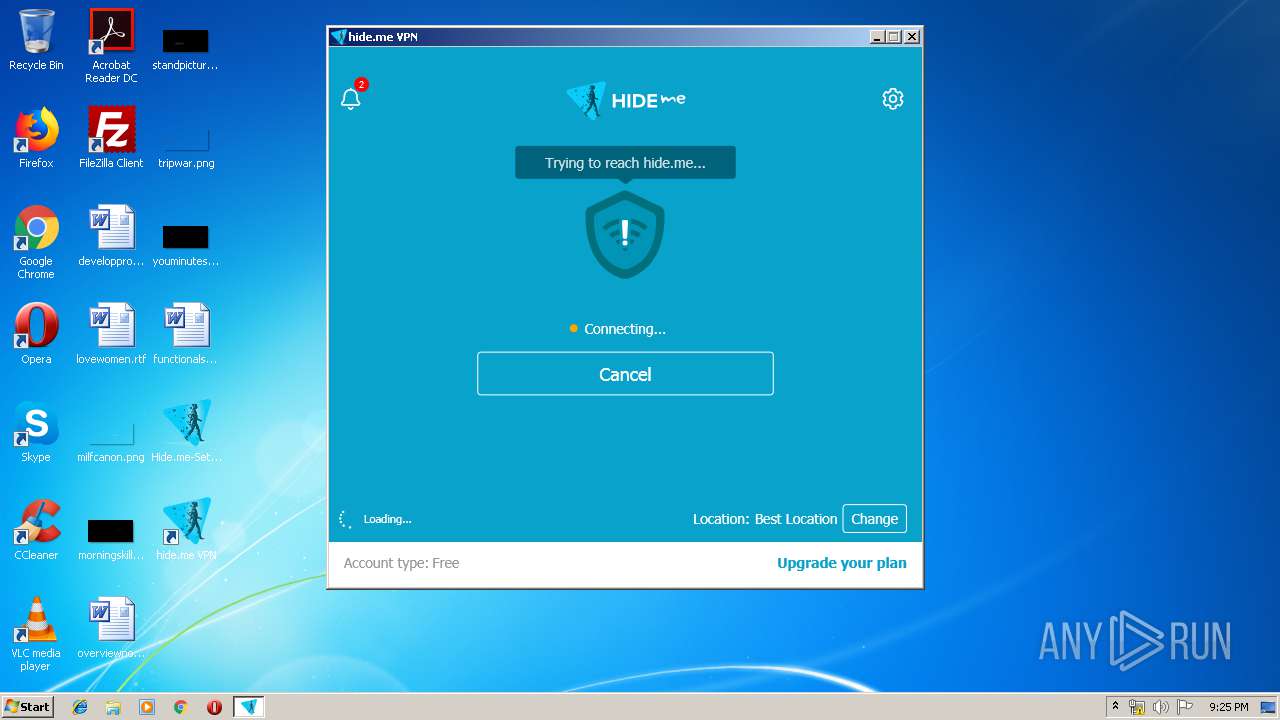The height and width of the screenshot is (720, 1280).
Task: Show hidden system tray icons
Action: tap(1115, 707)
